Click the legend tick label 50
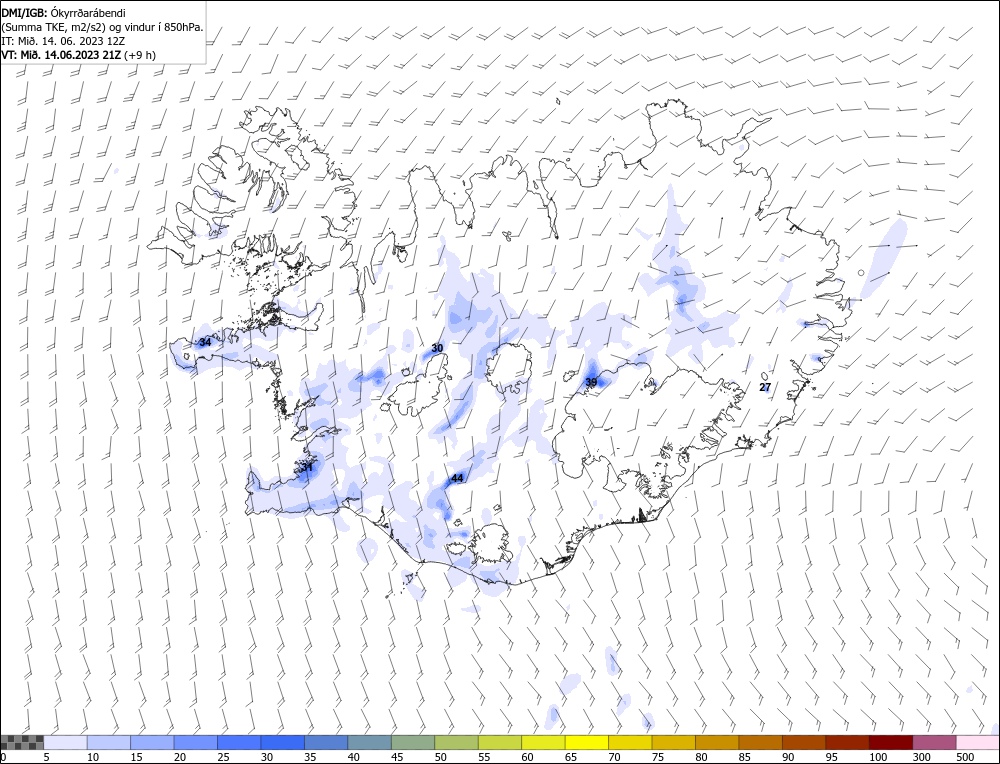The image size is (1000, 764). (x=441, y=757)
